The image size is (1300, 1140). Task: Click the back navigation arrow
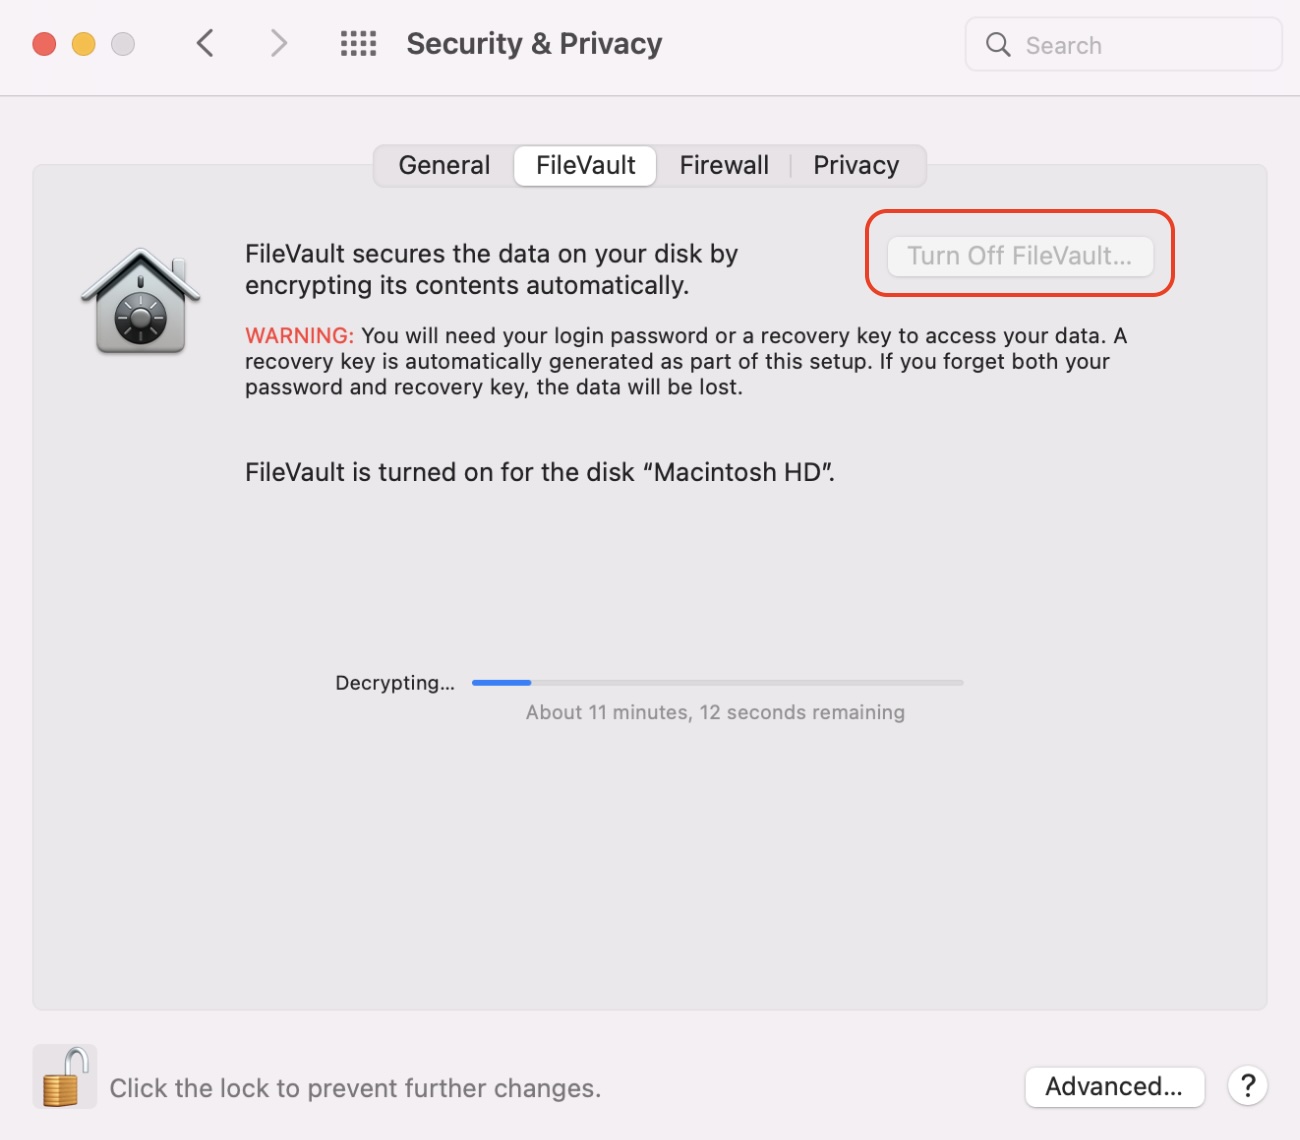(204, 43)
